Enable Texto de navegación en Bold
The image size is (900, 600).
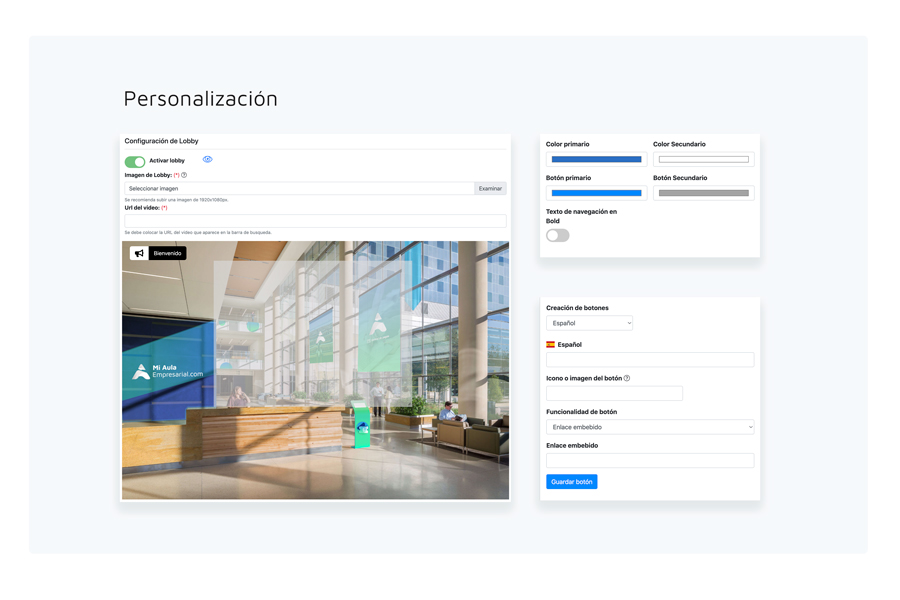(557, 235)
